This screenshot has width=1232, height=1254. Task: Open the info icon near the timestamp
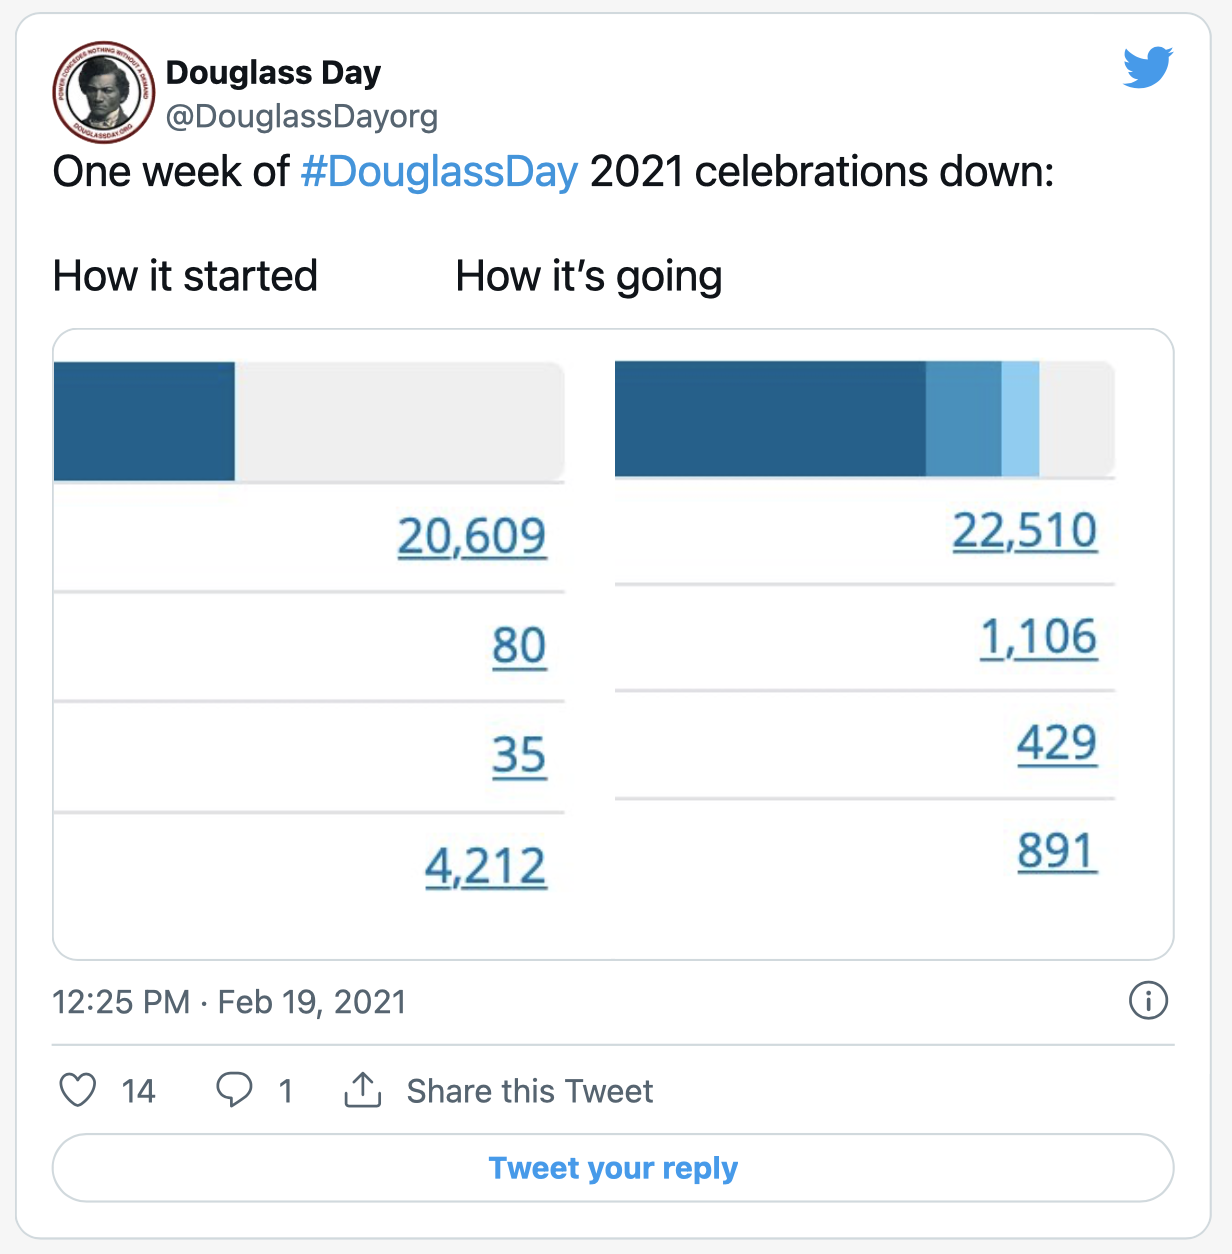[x=1149, y=1001]
